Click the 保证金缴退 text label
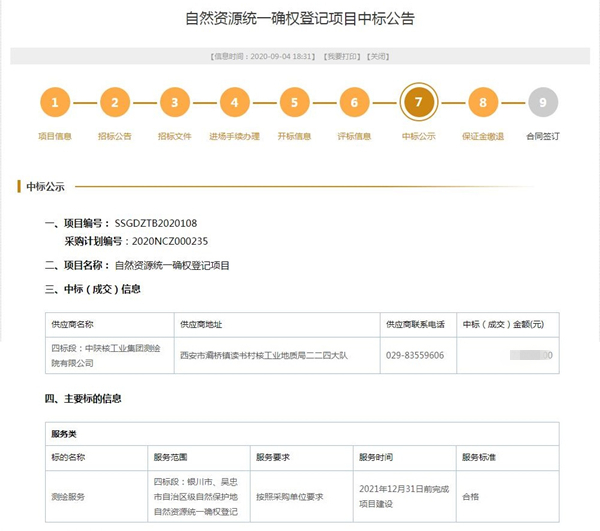The image size is (600, 531). pos(483,136)
